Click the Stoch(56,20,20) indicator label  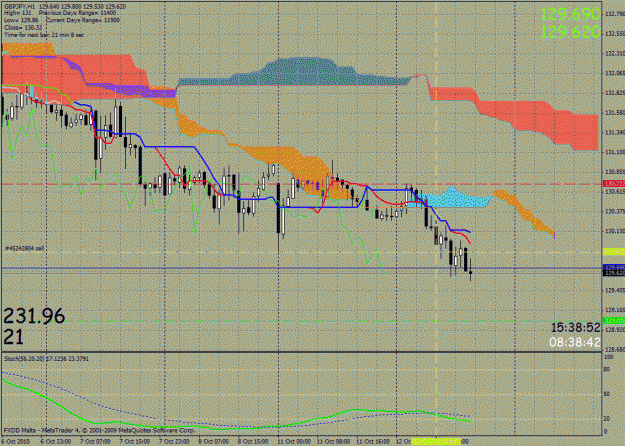[46, 359]
